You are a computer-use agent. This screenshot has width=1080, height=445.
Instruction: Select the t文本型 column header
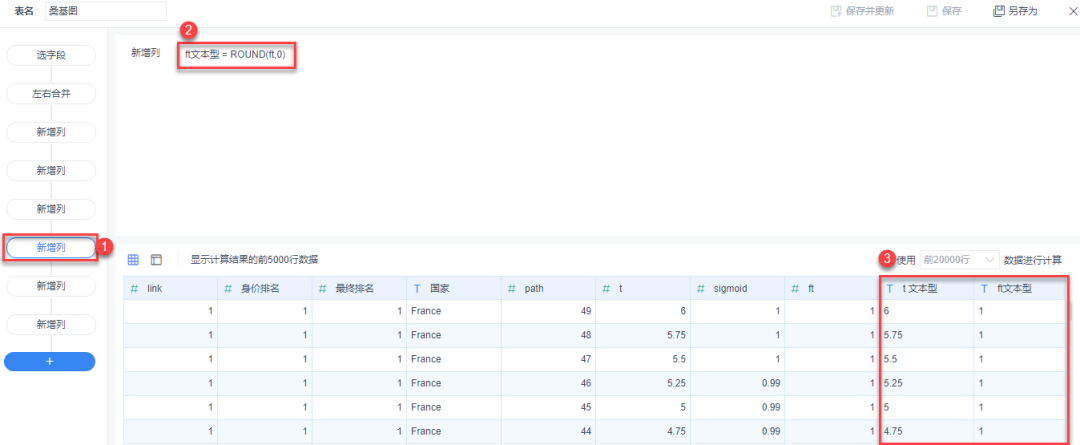pos(926,289)
